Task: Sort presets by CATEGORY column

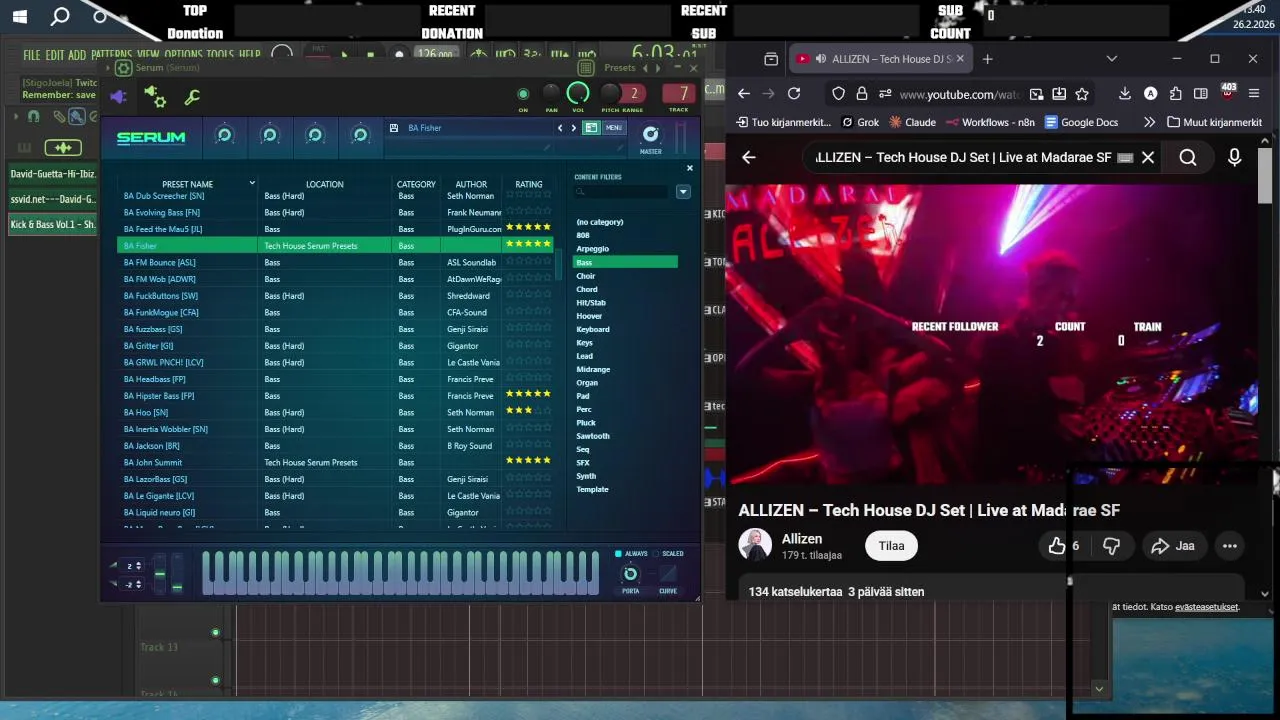Action: pos(416,184)
